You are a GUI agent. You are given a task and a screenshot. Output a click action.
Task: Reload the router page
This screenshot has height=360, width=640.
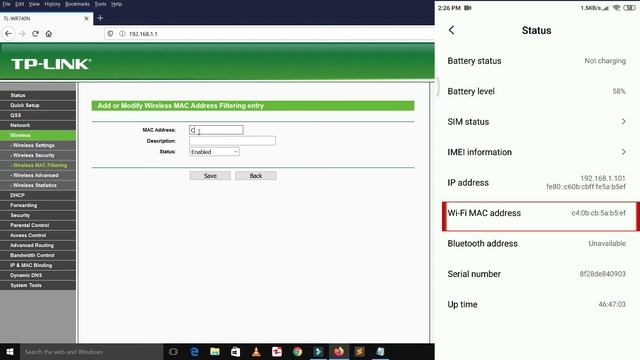click(36, 34)
